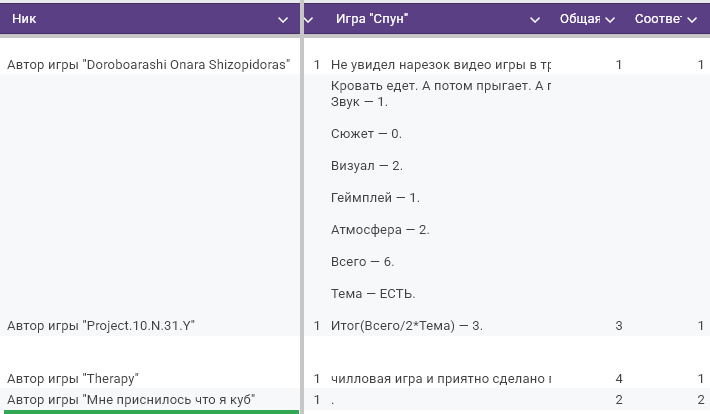Select the "Doroboarashi Onara Shizopidoras" author cell
This screenshot has width=710, height=414.
point(148,65)
